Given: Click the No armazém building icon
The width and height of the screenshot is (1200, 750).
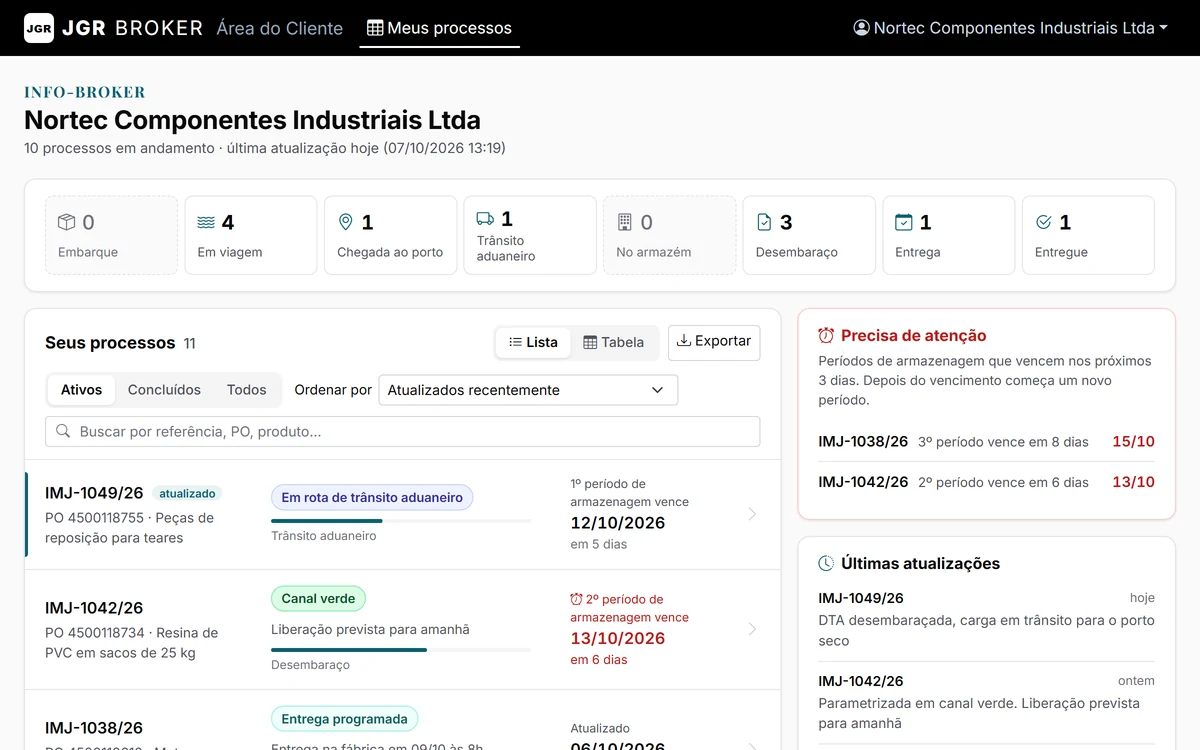Looking at the screenshot, I should click(x=625, y=222).
